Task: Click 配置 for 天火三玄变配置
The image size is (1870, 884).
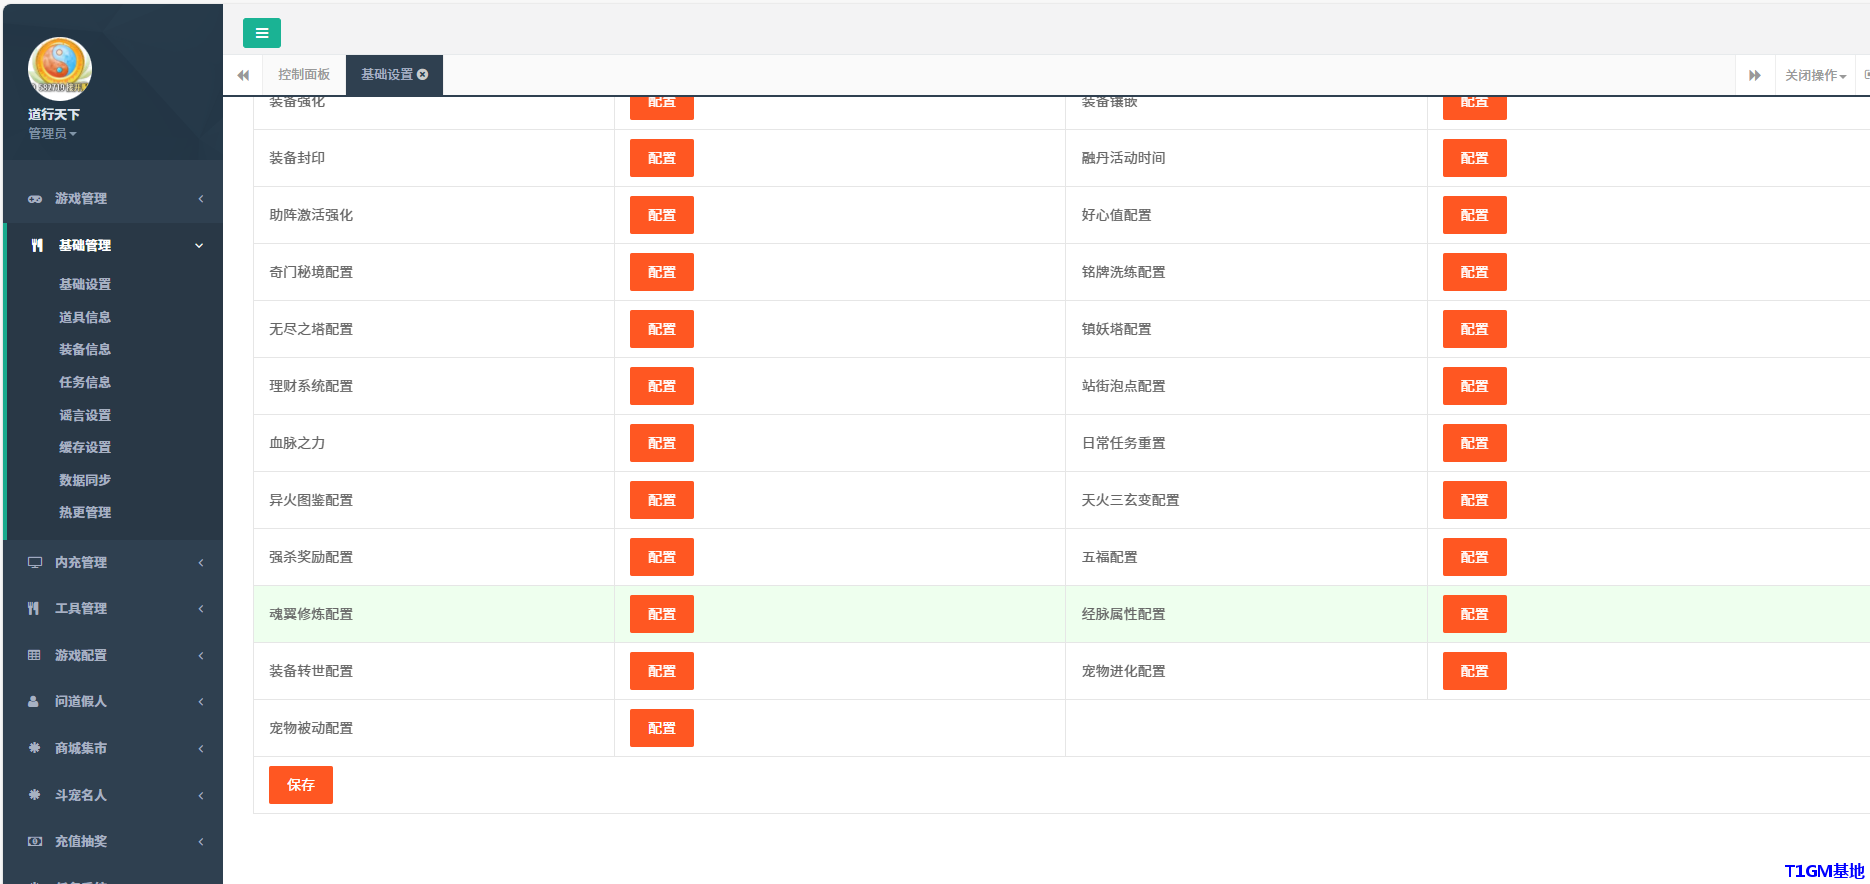Action: (1475, 500)
